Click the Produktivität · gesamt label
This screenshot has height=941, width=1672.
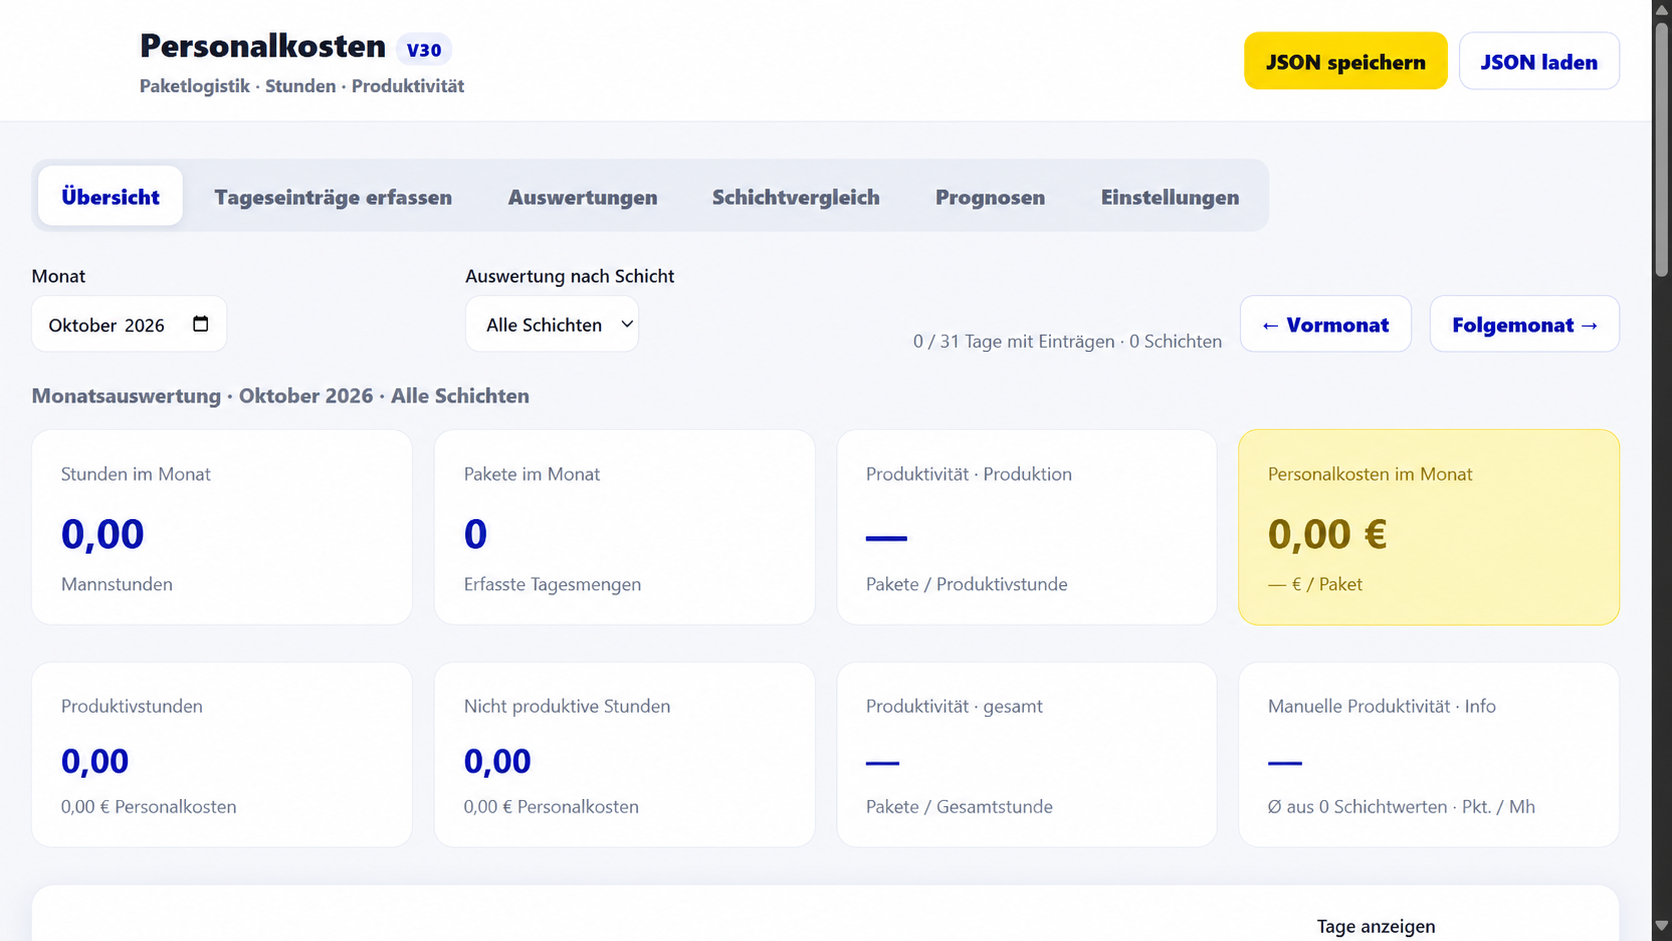pos(954,706)
